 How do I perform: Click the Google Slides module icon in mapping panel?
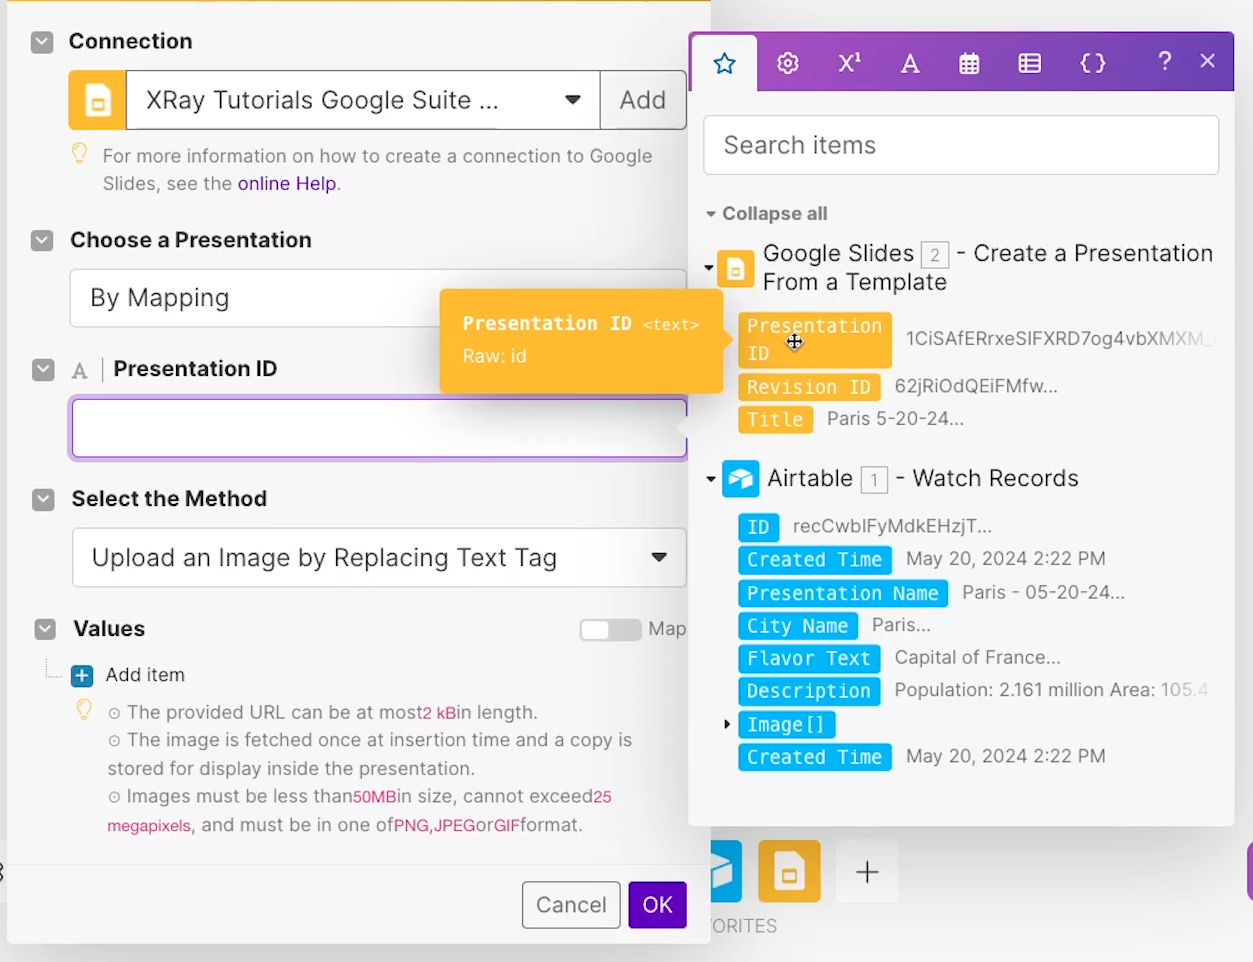point(736,268)
